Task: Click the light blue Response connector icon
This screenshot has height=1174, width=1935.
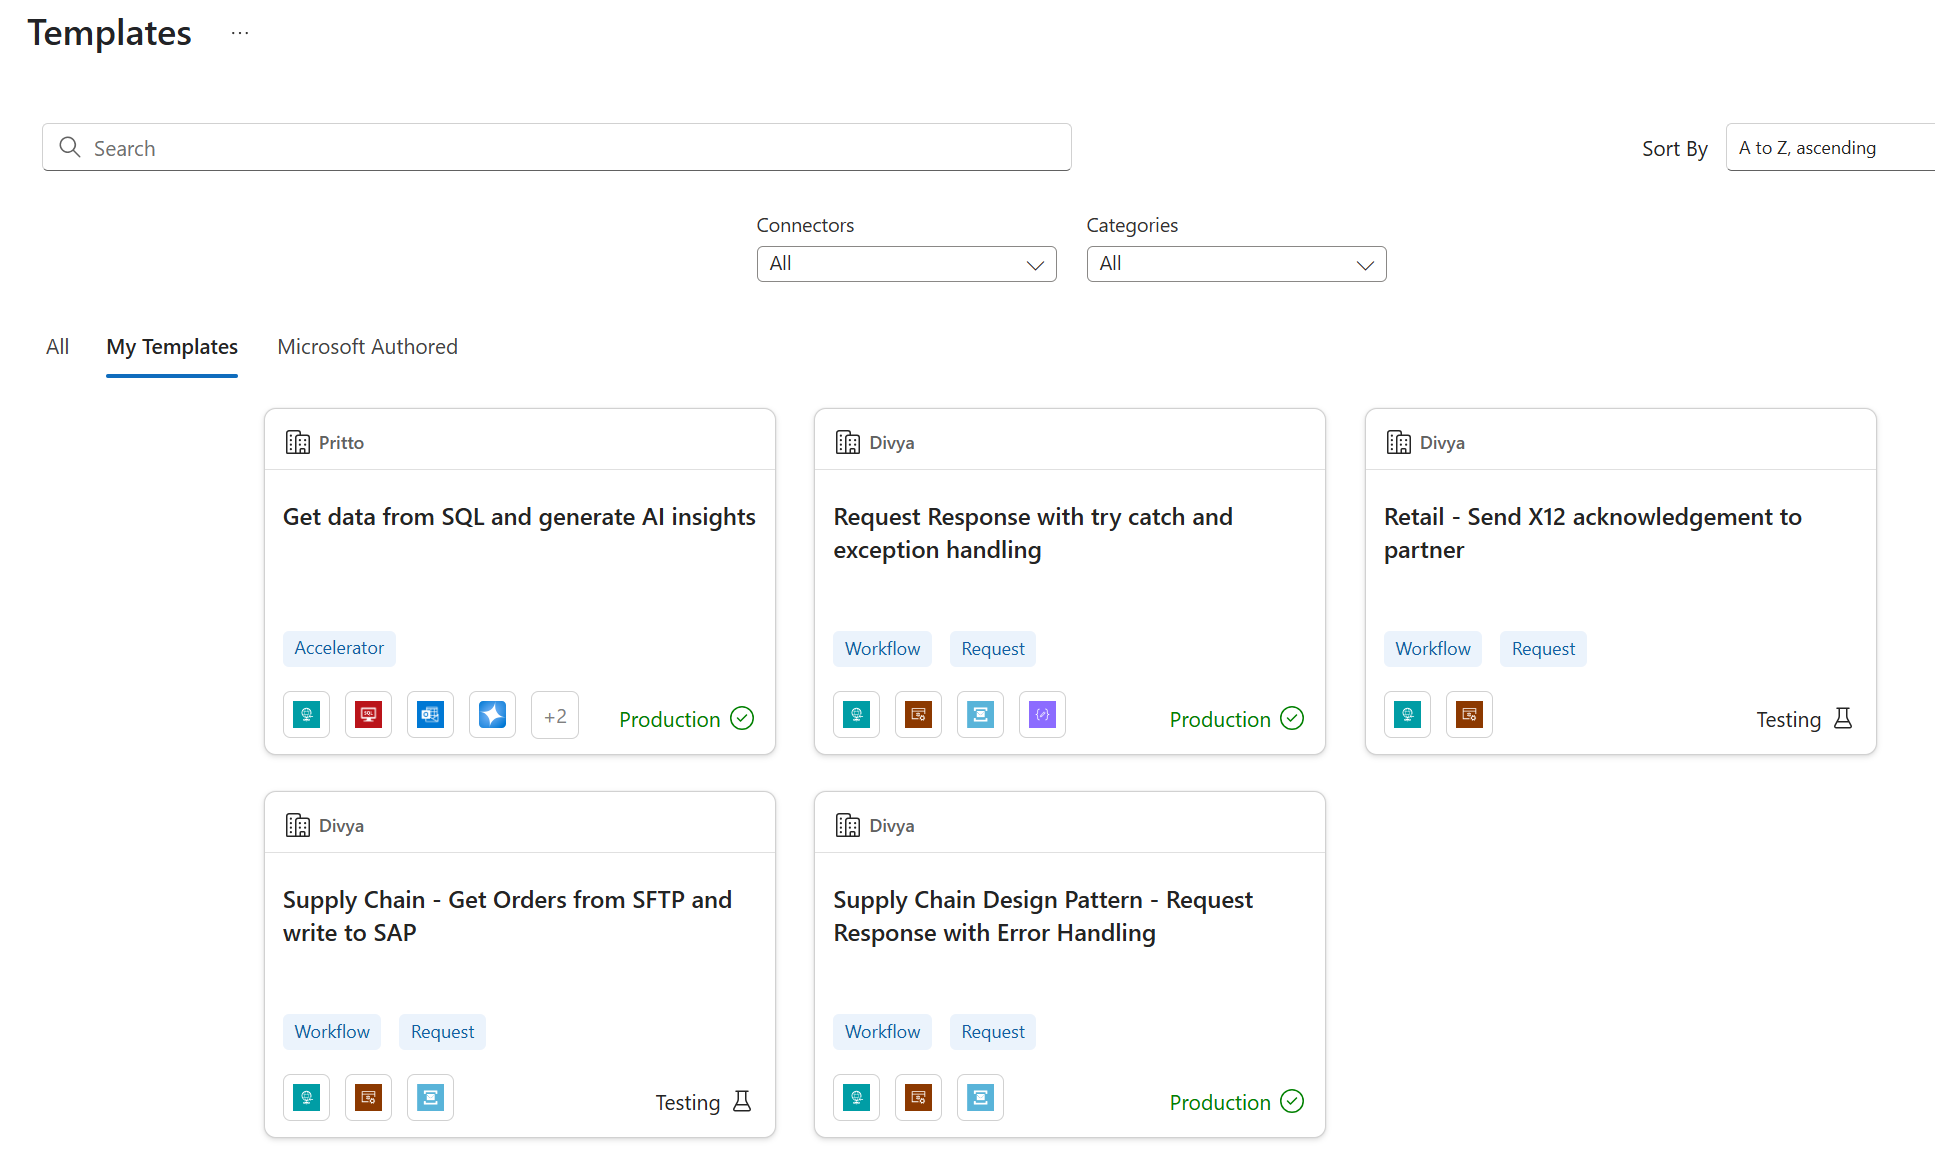Action: pos(980,714)
